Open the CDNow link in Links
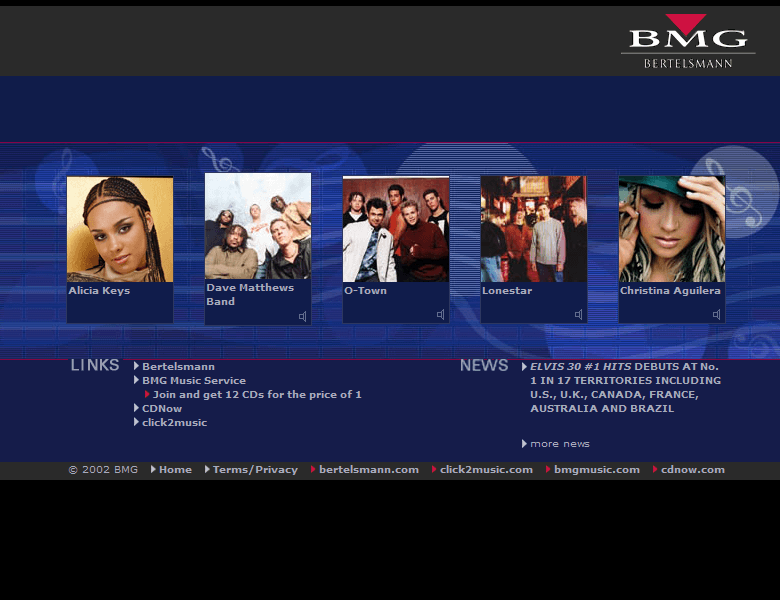 pos(162,408)
